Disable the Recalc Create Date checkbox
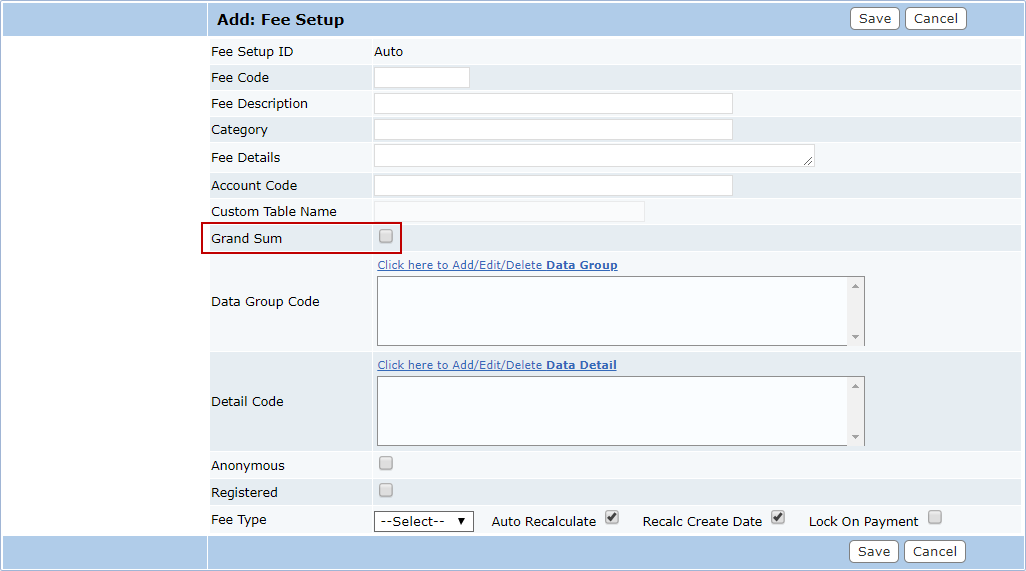Viewport: 1026px width, 571px height. click(778, 518)
